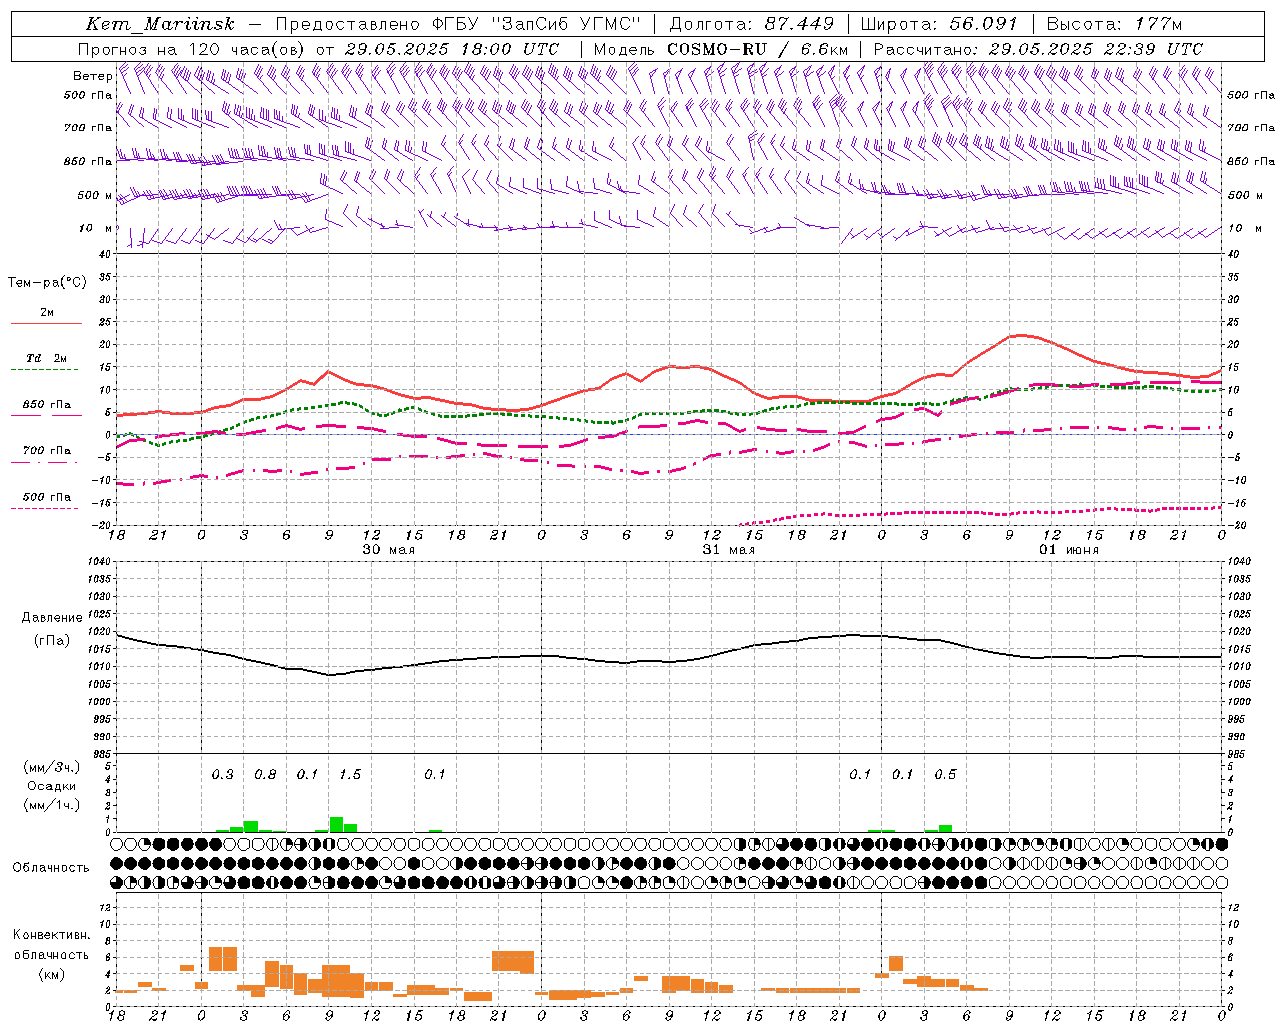1280x1024 pixels.
Task: Click the 0.5 precipitation amount value
Action: pyautogui.click(x=945, y=775)
